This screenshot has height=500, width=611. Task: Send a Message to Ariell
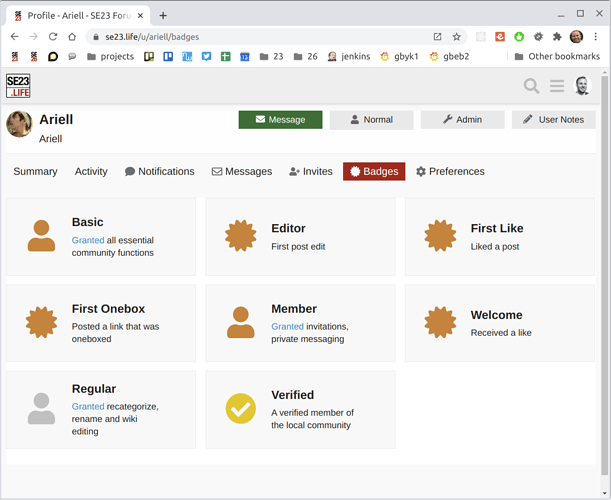tap(280, 120)
